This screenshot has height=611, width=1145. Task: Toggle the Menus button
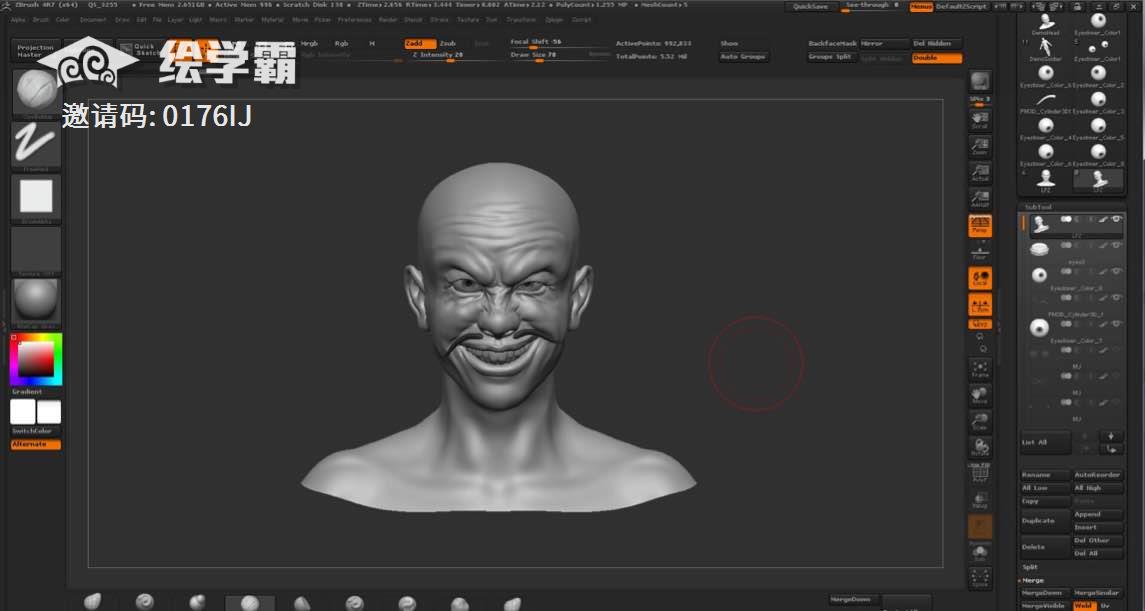[922, 7]
